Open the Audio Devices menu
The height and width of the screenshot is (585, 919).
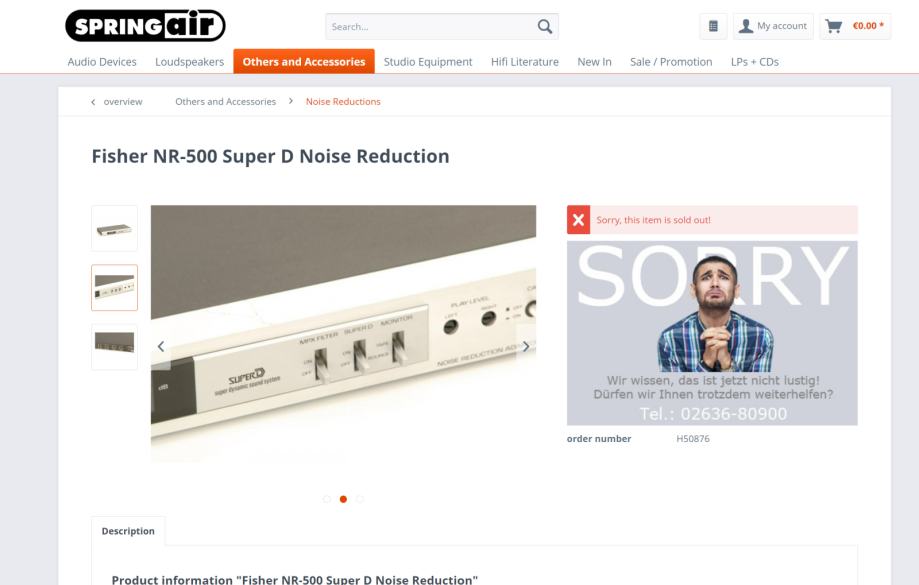tap(102, 62)
